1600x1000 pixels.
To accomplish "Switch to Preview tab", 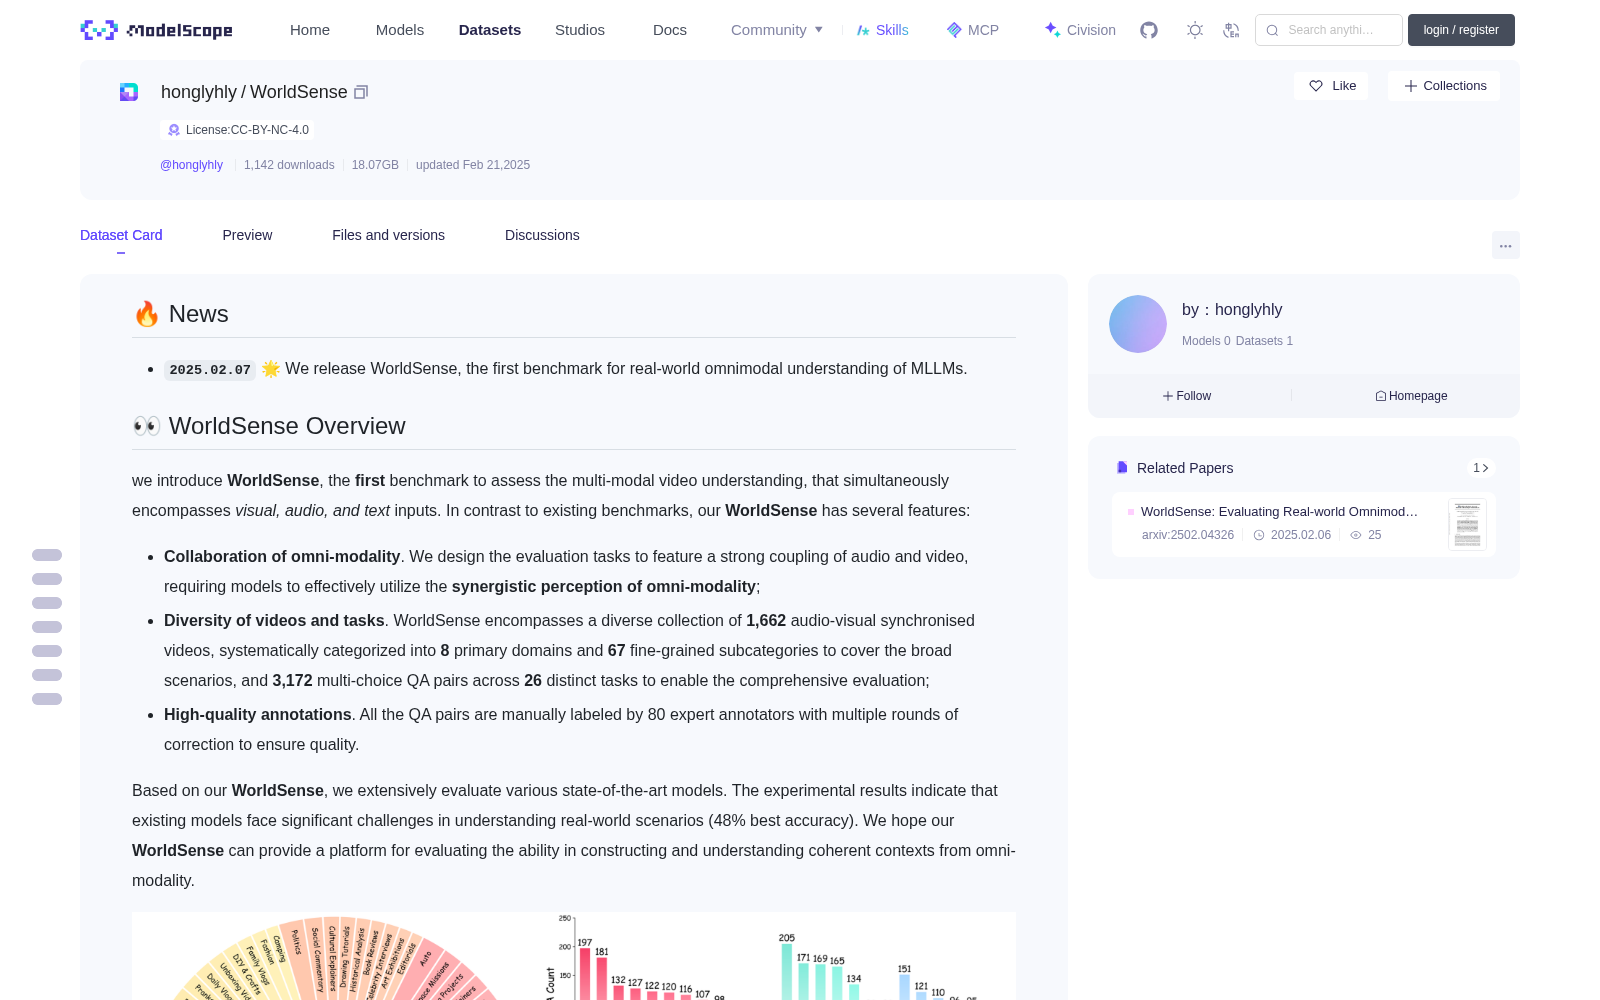I will point(247,235).
